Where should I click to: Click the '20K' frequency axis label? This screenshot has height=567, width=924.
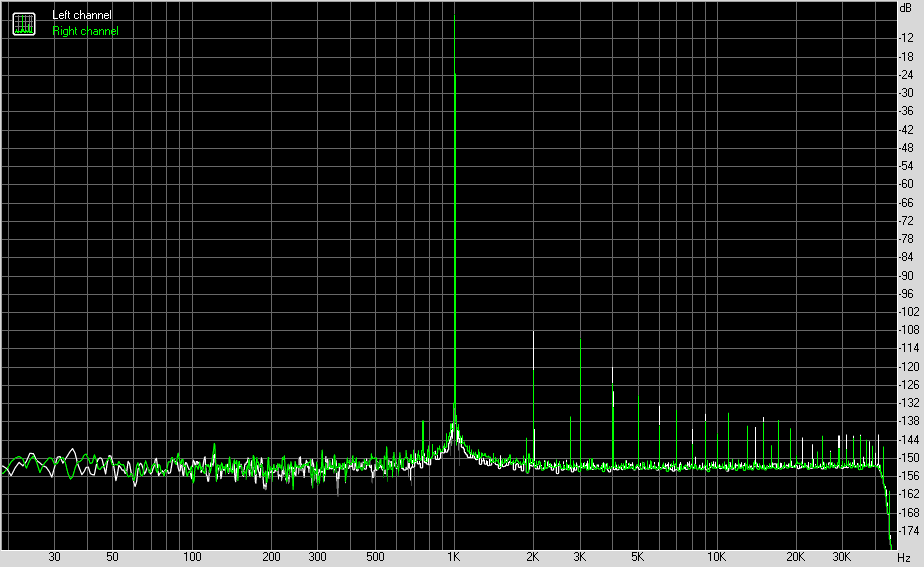(x=796, y=557)
